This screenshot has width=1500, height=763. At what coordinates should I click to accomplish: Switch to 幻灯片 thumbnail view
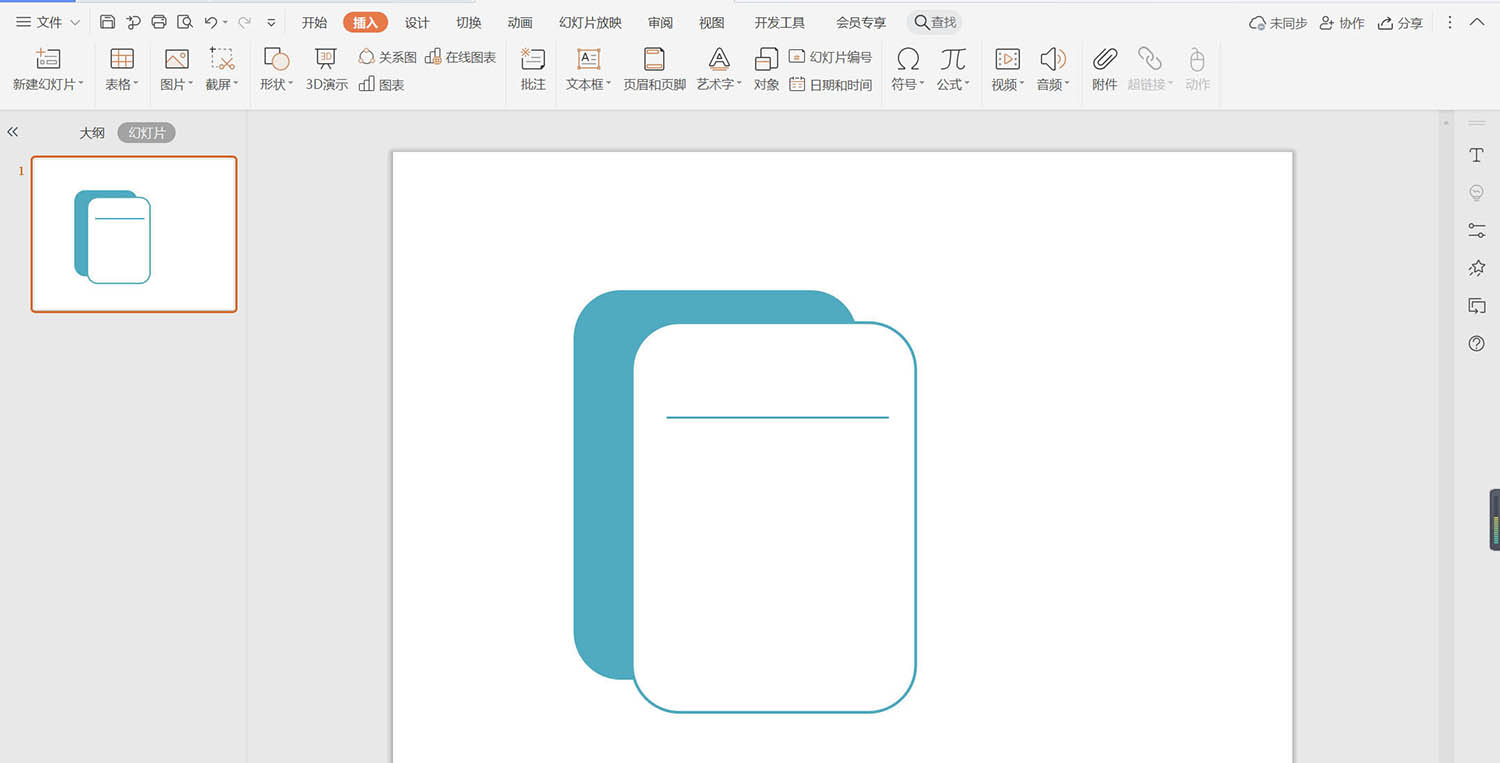(x=146, y=133)
